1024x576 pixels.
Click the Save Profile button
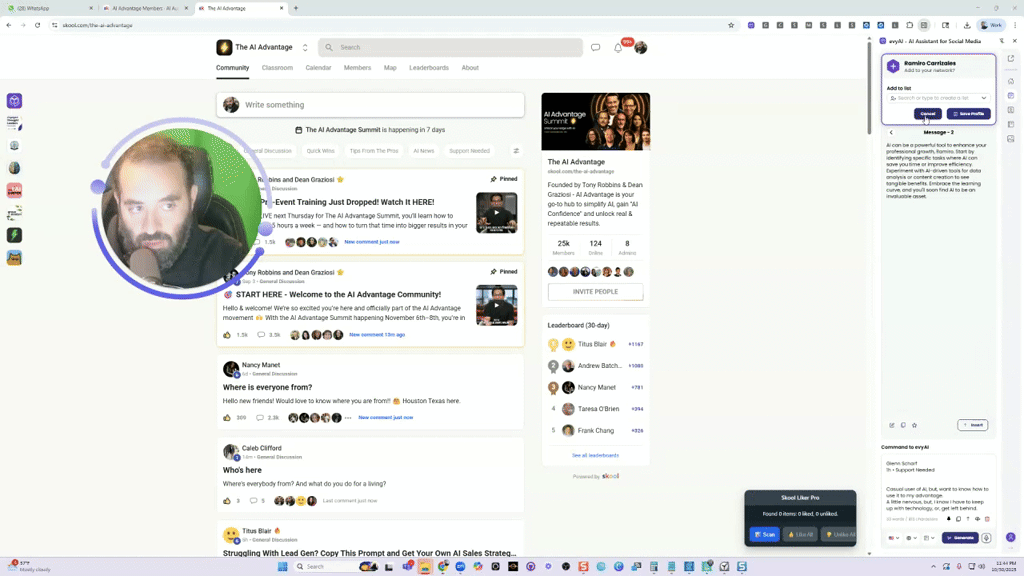tap(968, 114)
